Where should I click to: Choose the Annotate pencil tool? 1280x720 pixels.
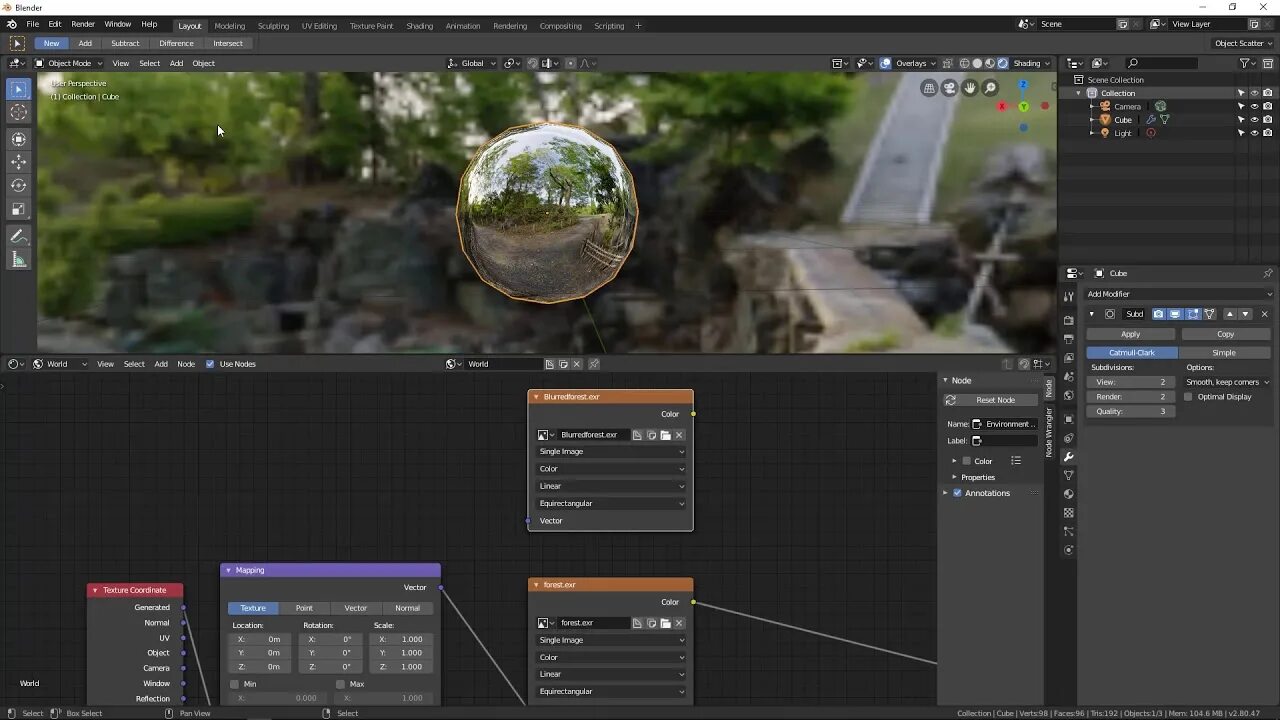pos(19,236)
